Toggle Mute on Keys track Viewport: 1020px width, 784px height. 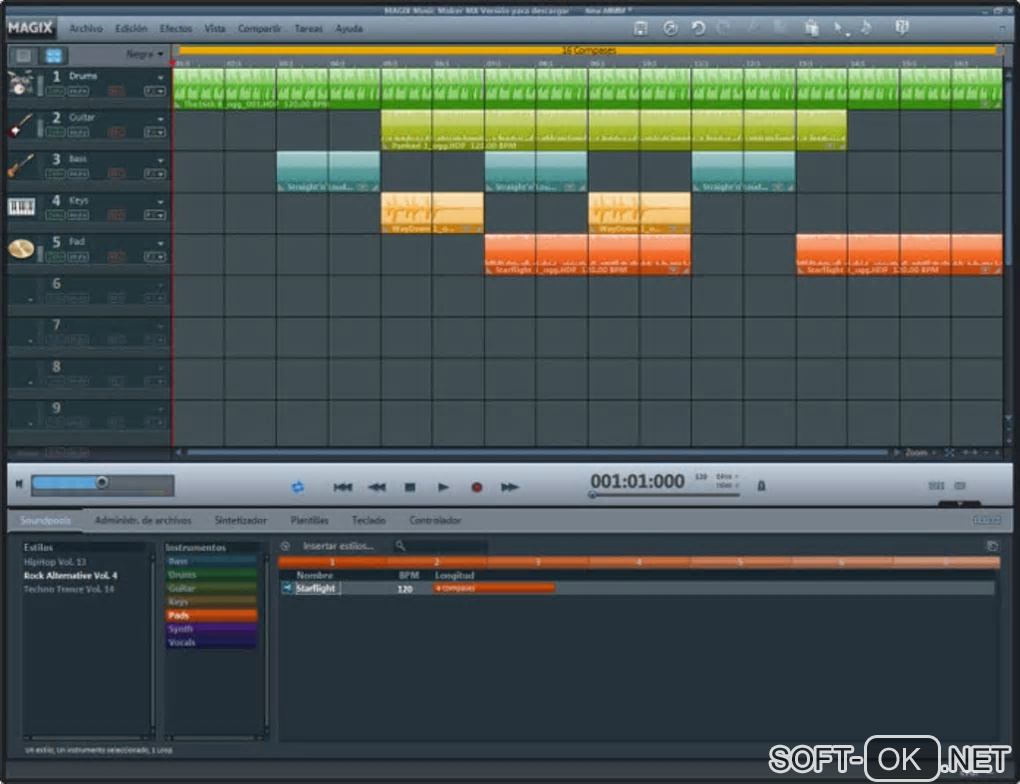[x=78, y=215]
